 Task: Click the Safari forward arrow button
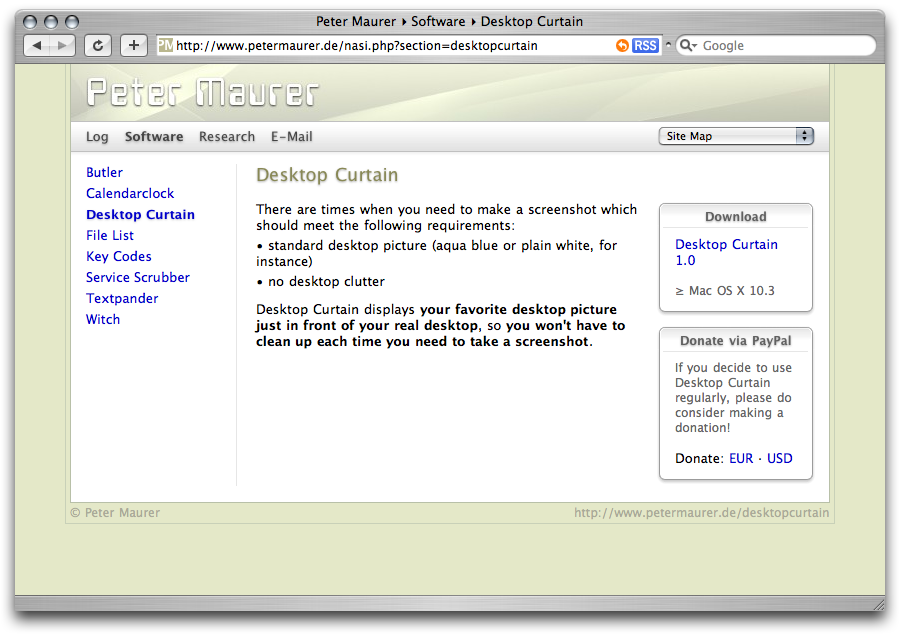(x=63, y=45)
